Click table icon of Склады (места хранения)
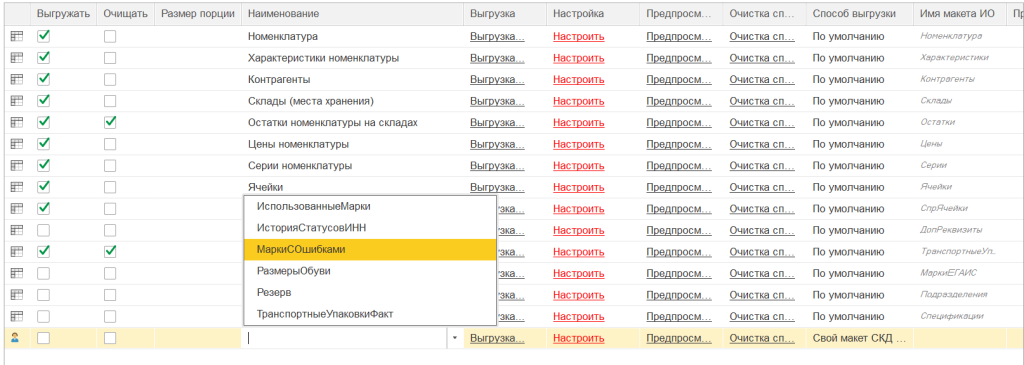 coord(18,101)
